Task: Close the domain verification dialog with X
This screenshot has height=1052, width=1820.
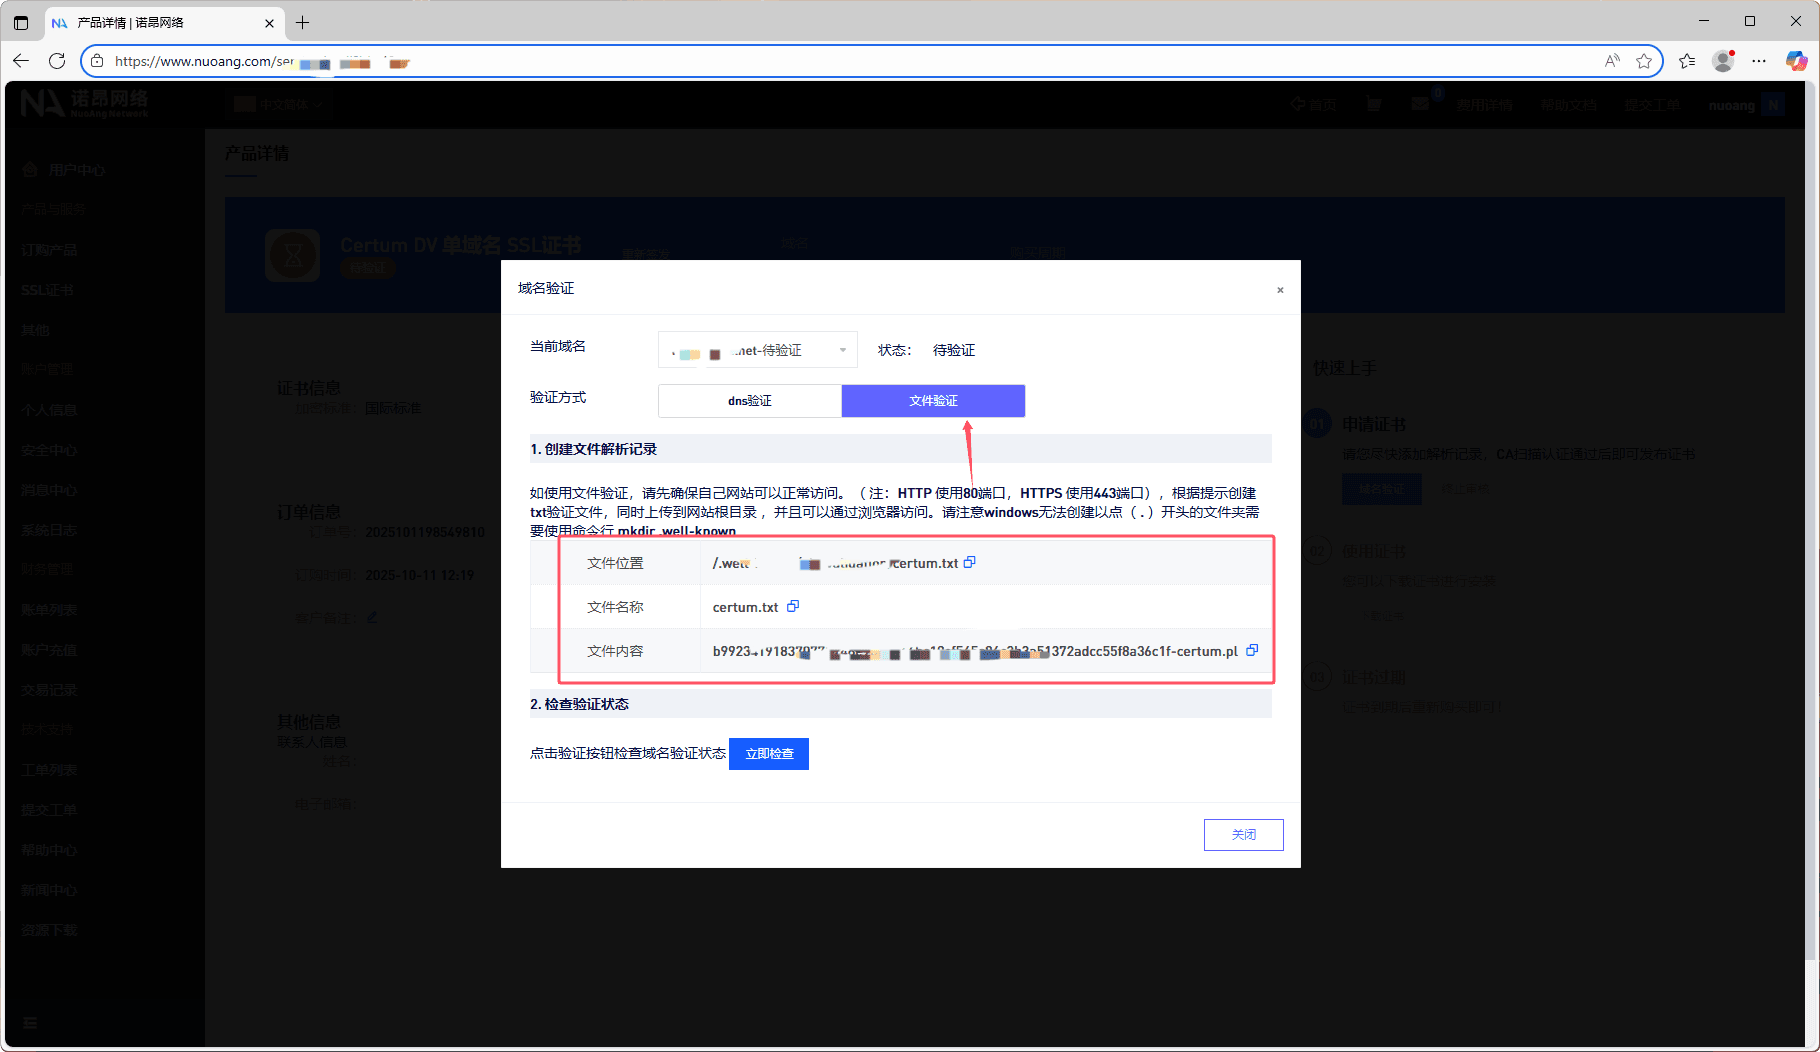Action: 1280,290
